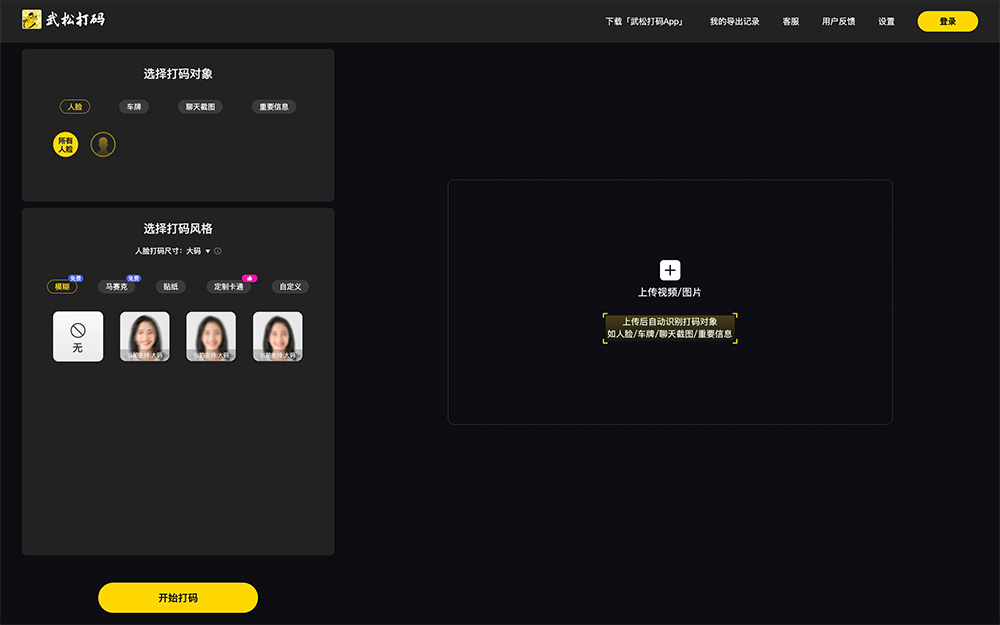The height and width of the screenshot is (625, 1000).
Task: Click the yellow 登录 button
Action: coord(947,22)
